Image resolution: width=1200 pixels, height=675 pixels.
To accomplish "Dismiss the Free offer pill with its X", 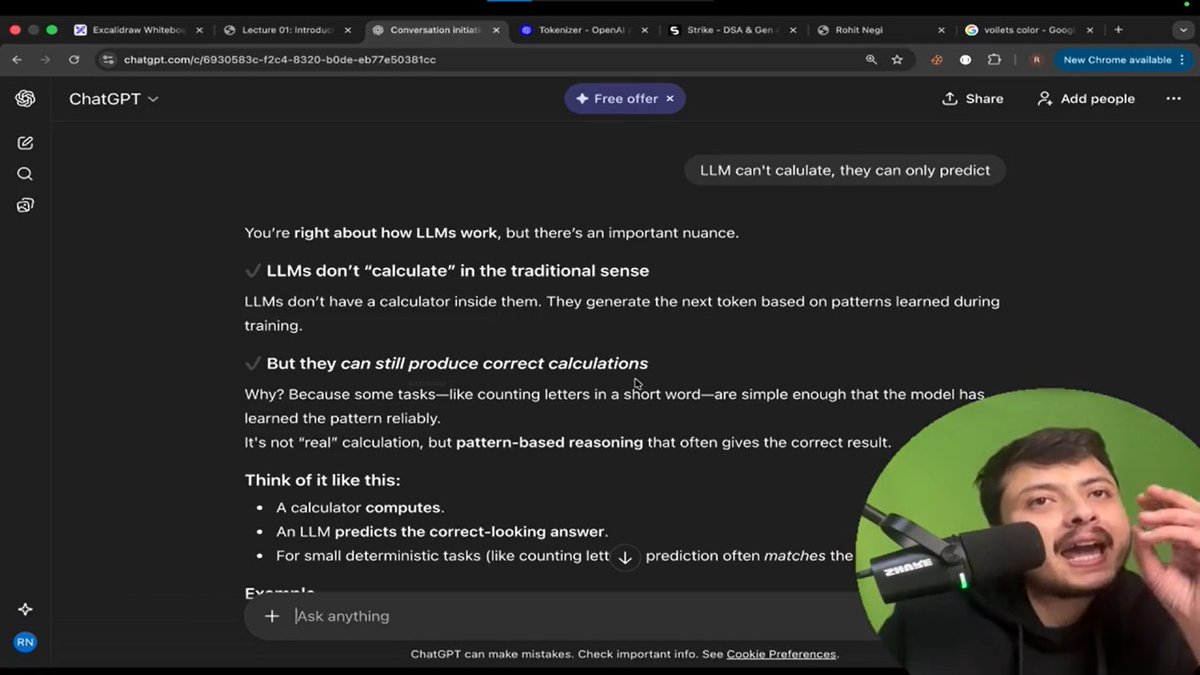I will point(670,99).
